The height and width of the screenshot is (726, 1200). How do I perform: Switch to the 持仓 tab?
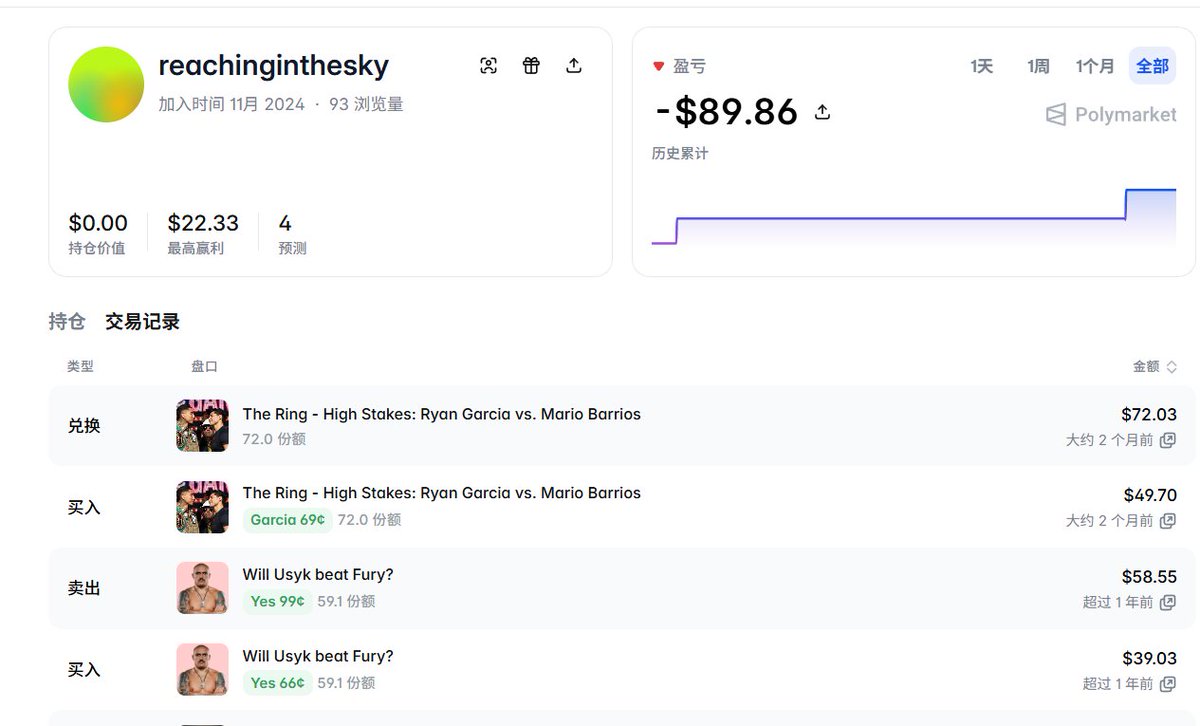(67, 322)
